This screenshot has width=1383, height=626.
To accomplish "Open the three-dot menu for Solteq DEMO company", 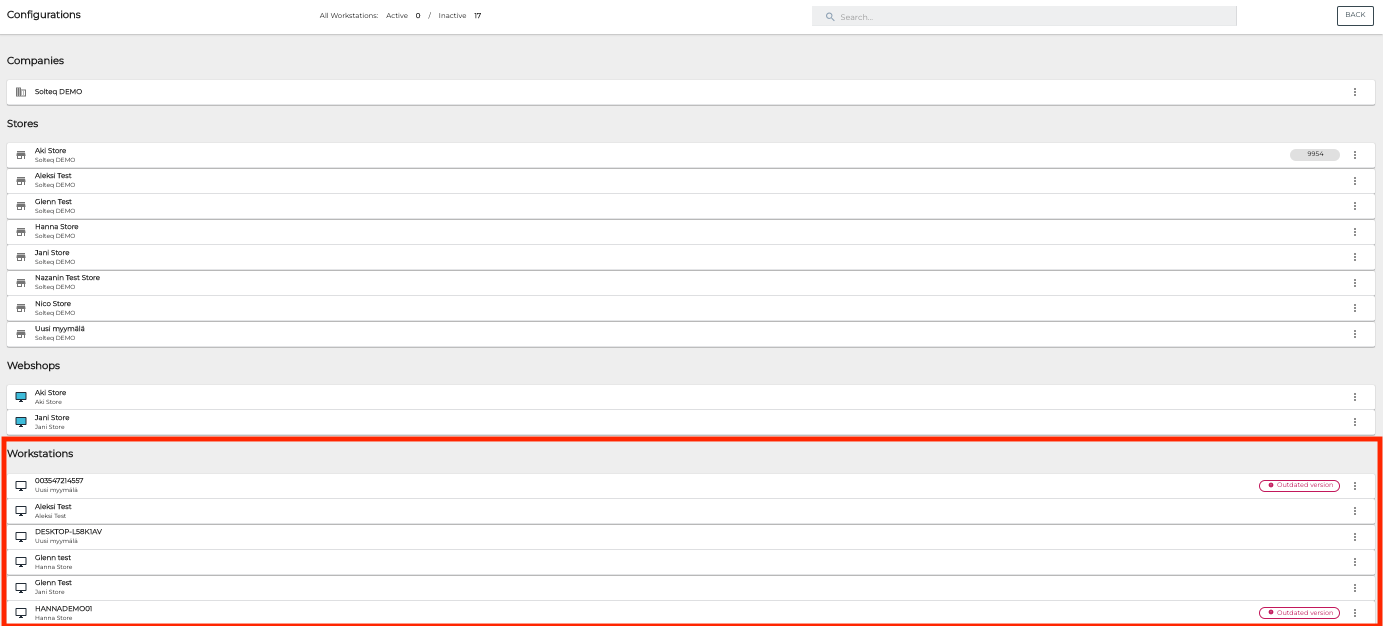I will click(1355, 92).
